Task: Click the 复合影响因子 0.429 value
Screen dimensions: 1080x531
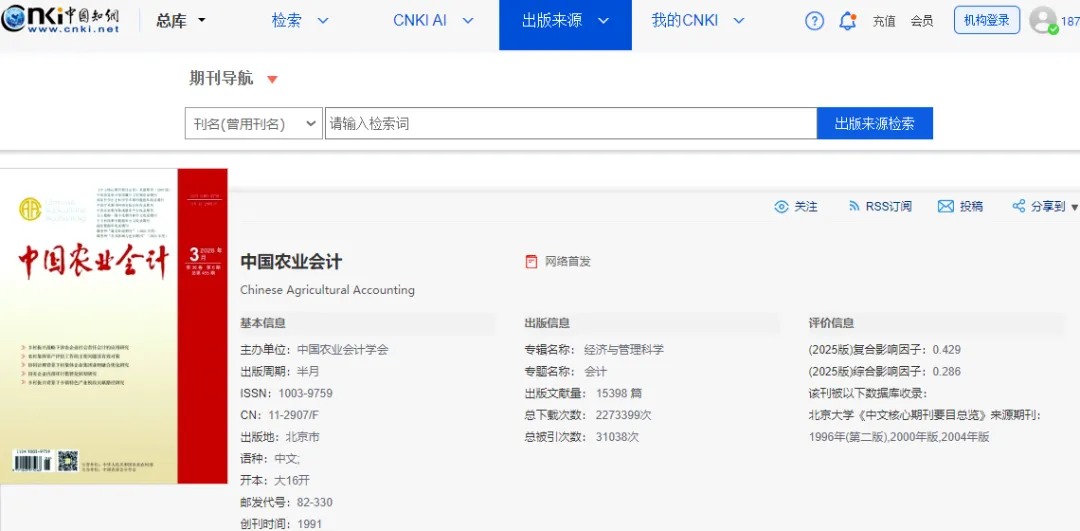Action: (947, 350)
